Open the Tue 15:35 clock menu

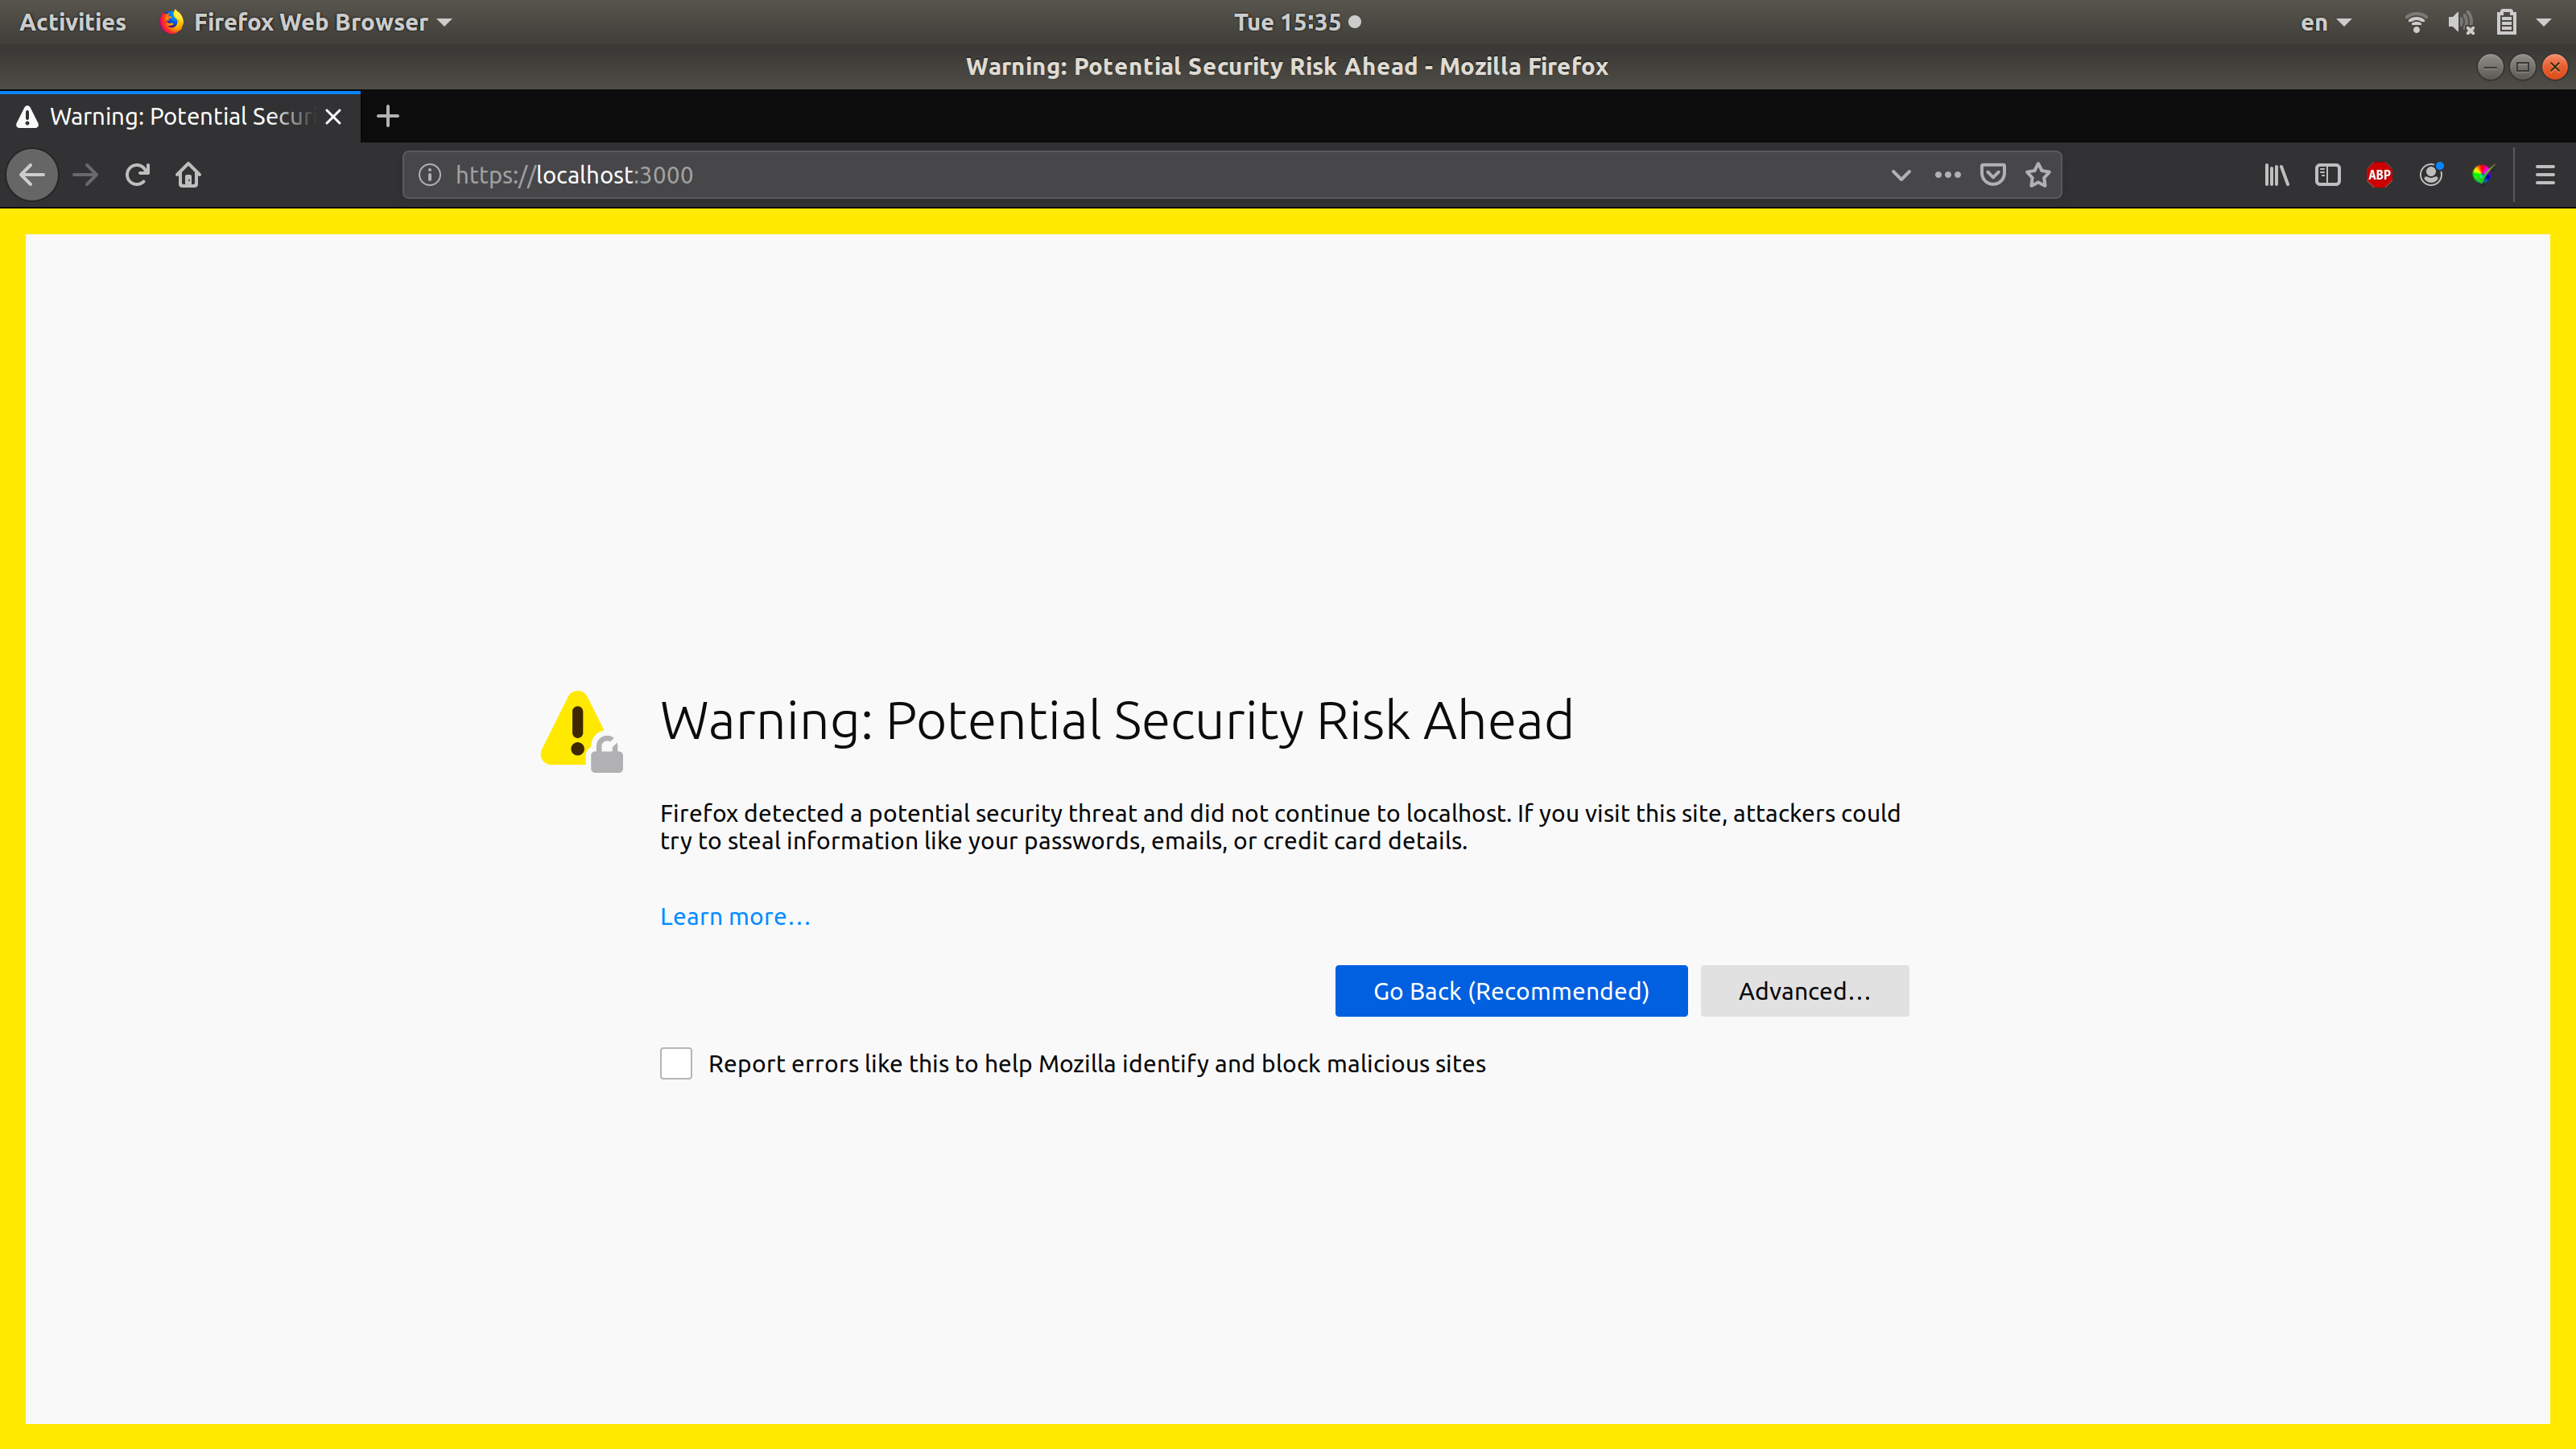coord(1297,22)
